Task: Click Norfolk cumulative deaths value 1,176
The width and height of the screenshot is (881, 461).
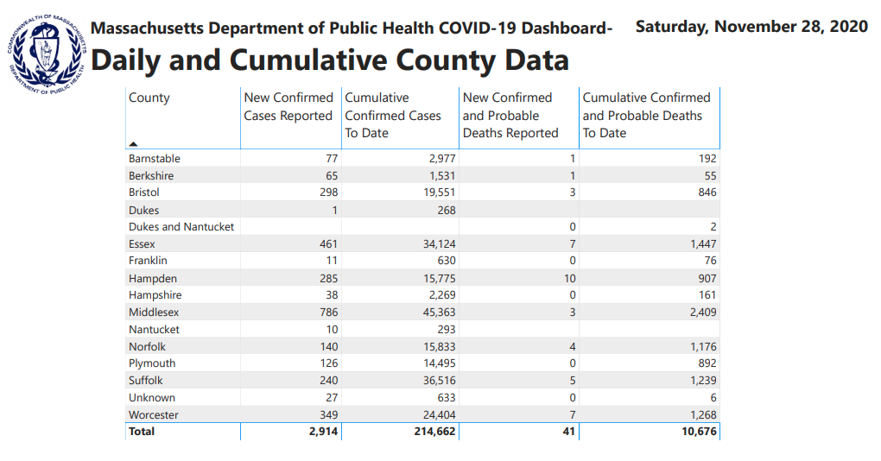Action: 703,347
